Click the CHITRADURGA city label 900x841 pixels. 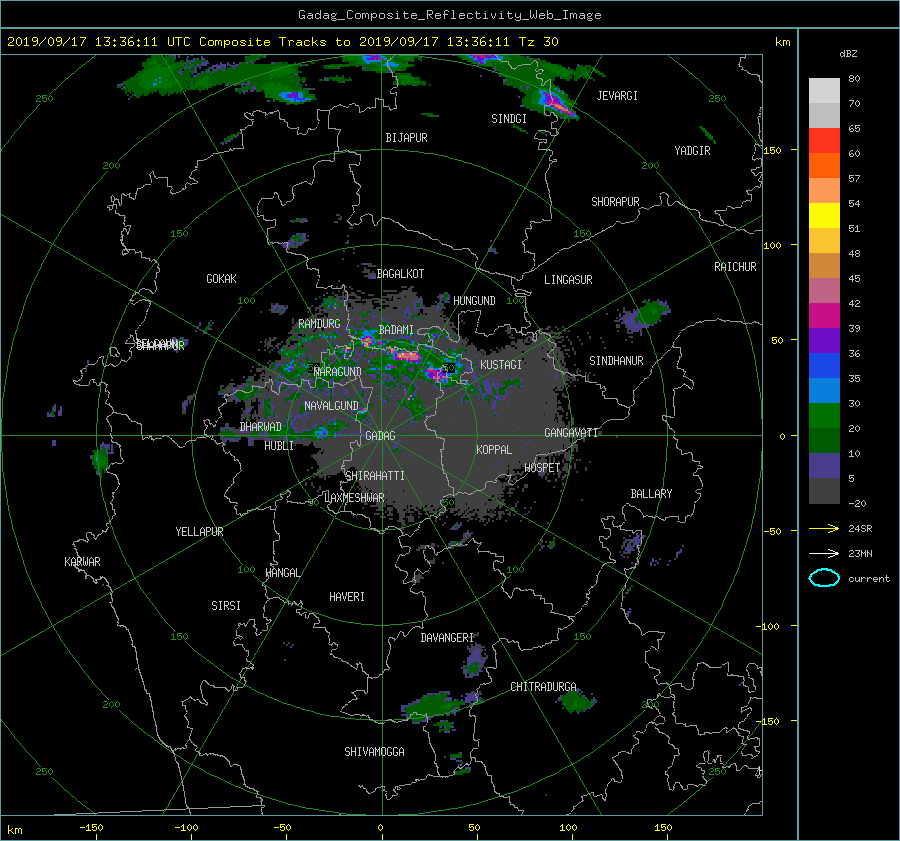click(x=543, y=687)
